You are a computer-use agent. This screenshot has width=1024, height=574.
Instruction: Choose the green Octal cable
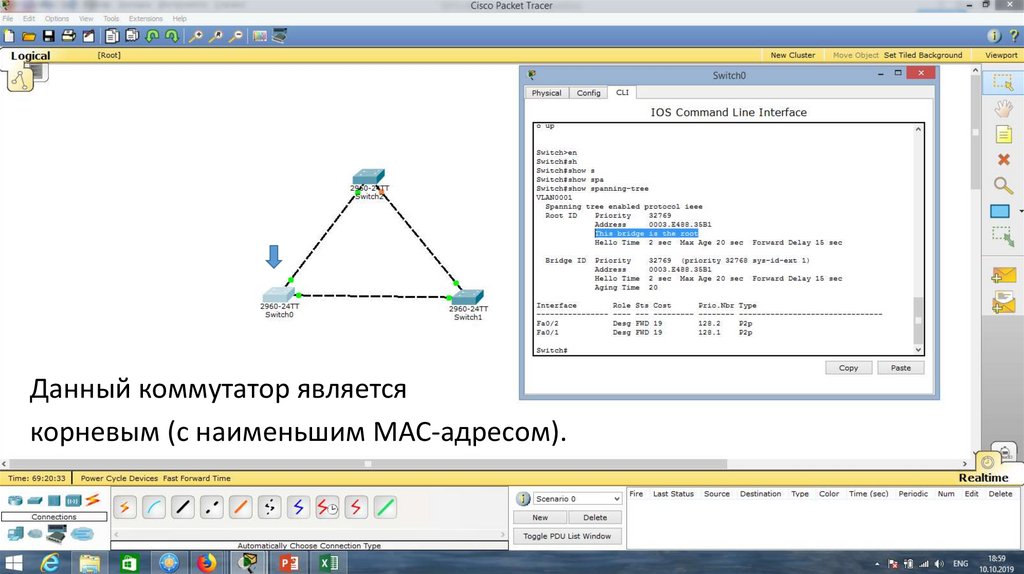click(x=385, y=507)
